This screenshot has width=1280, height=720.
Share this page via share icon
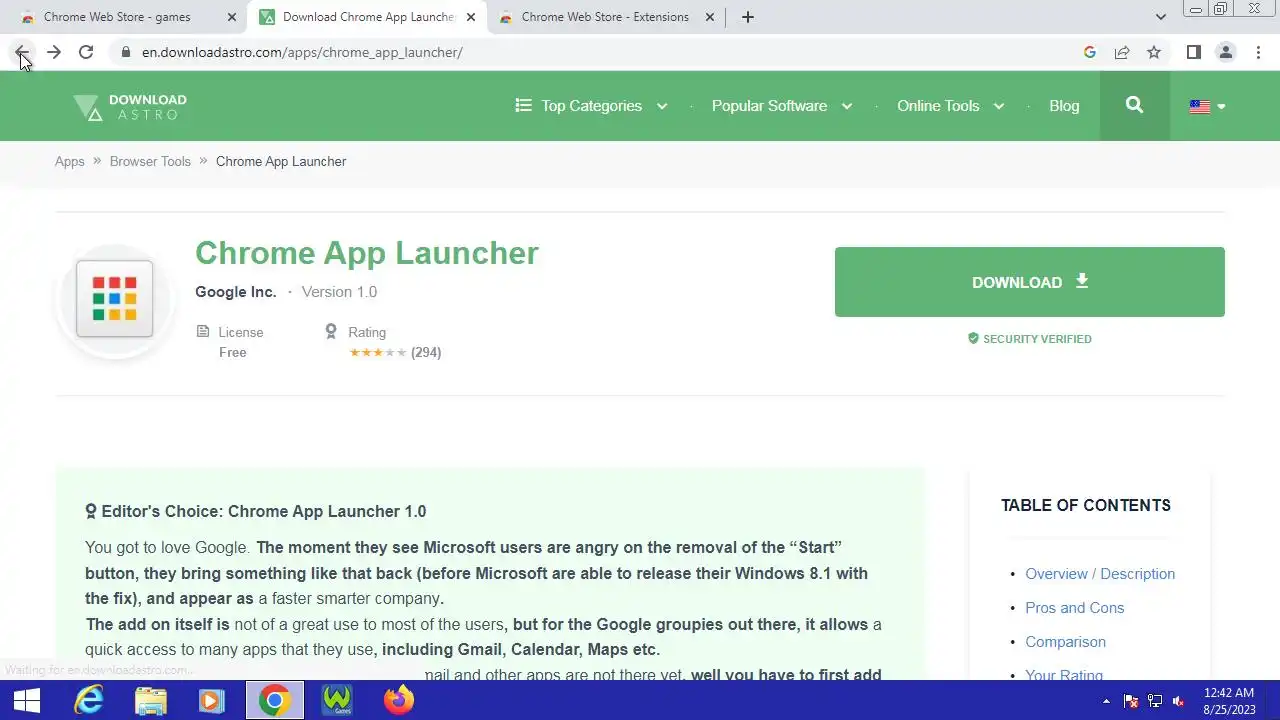click(1122, 52)
